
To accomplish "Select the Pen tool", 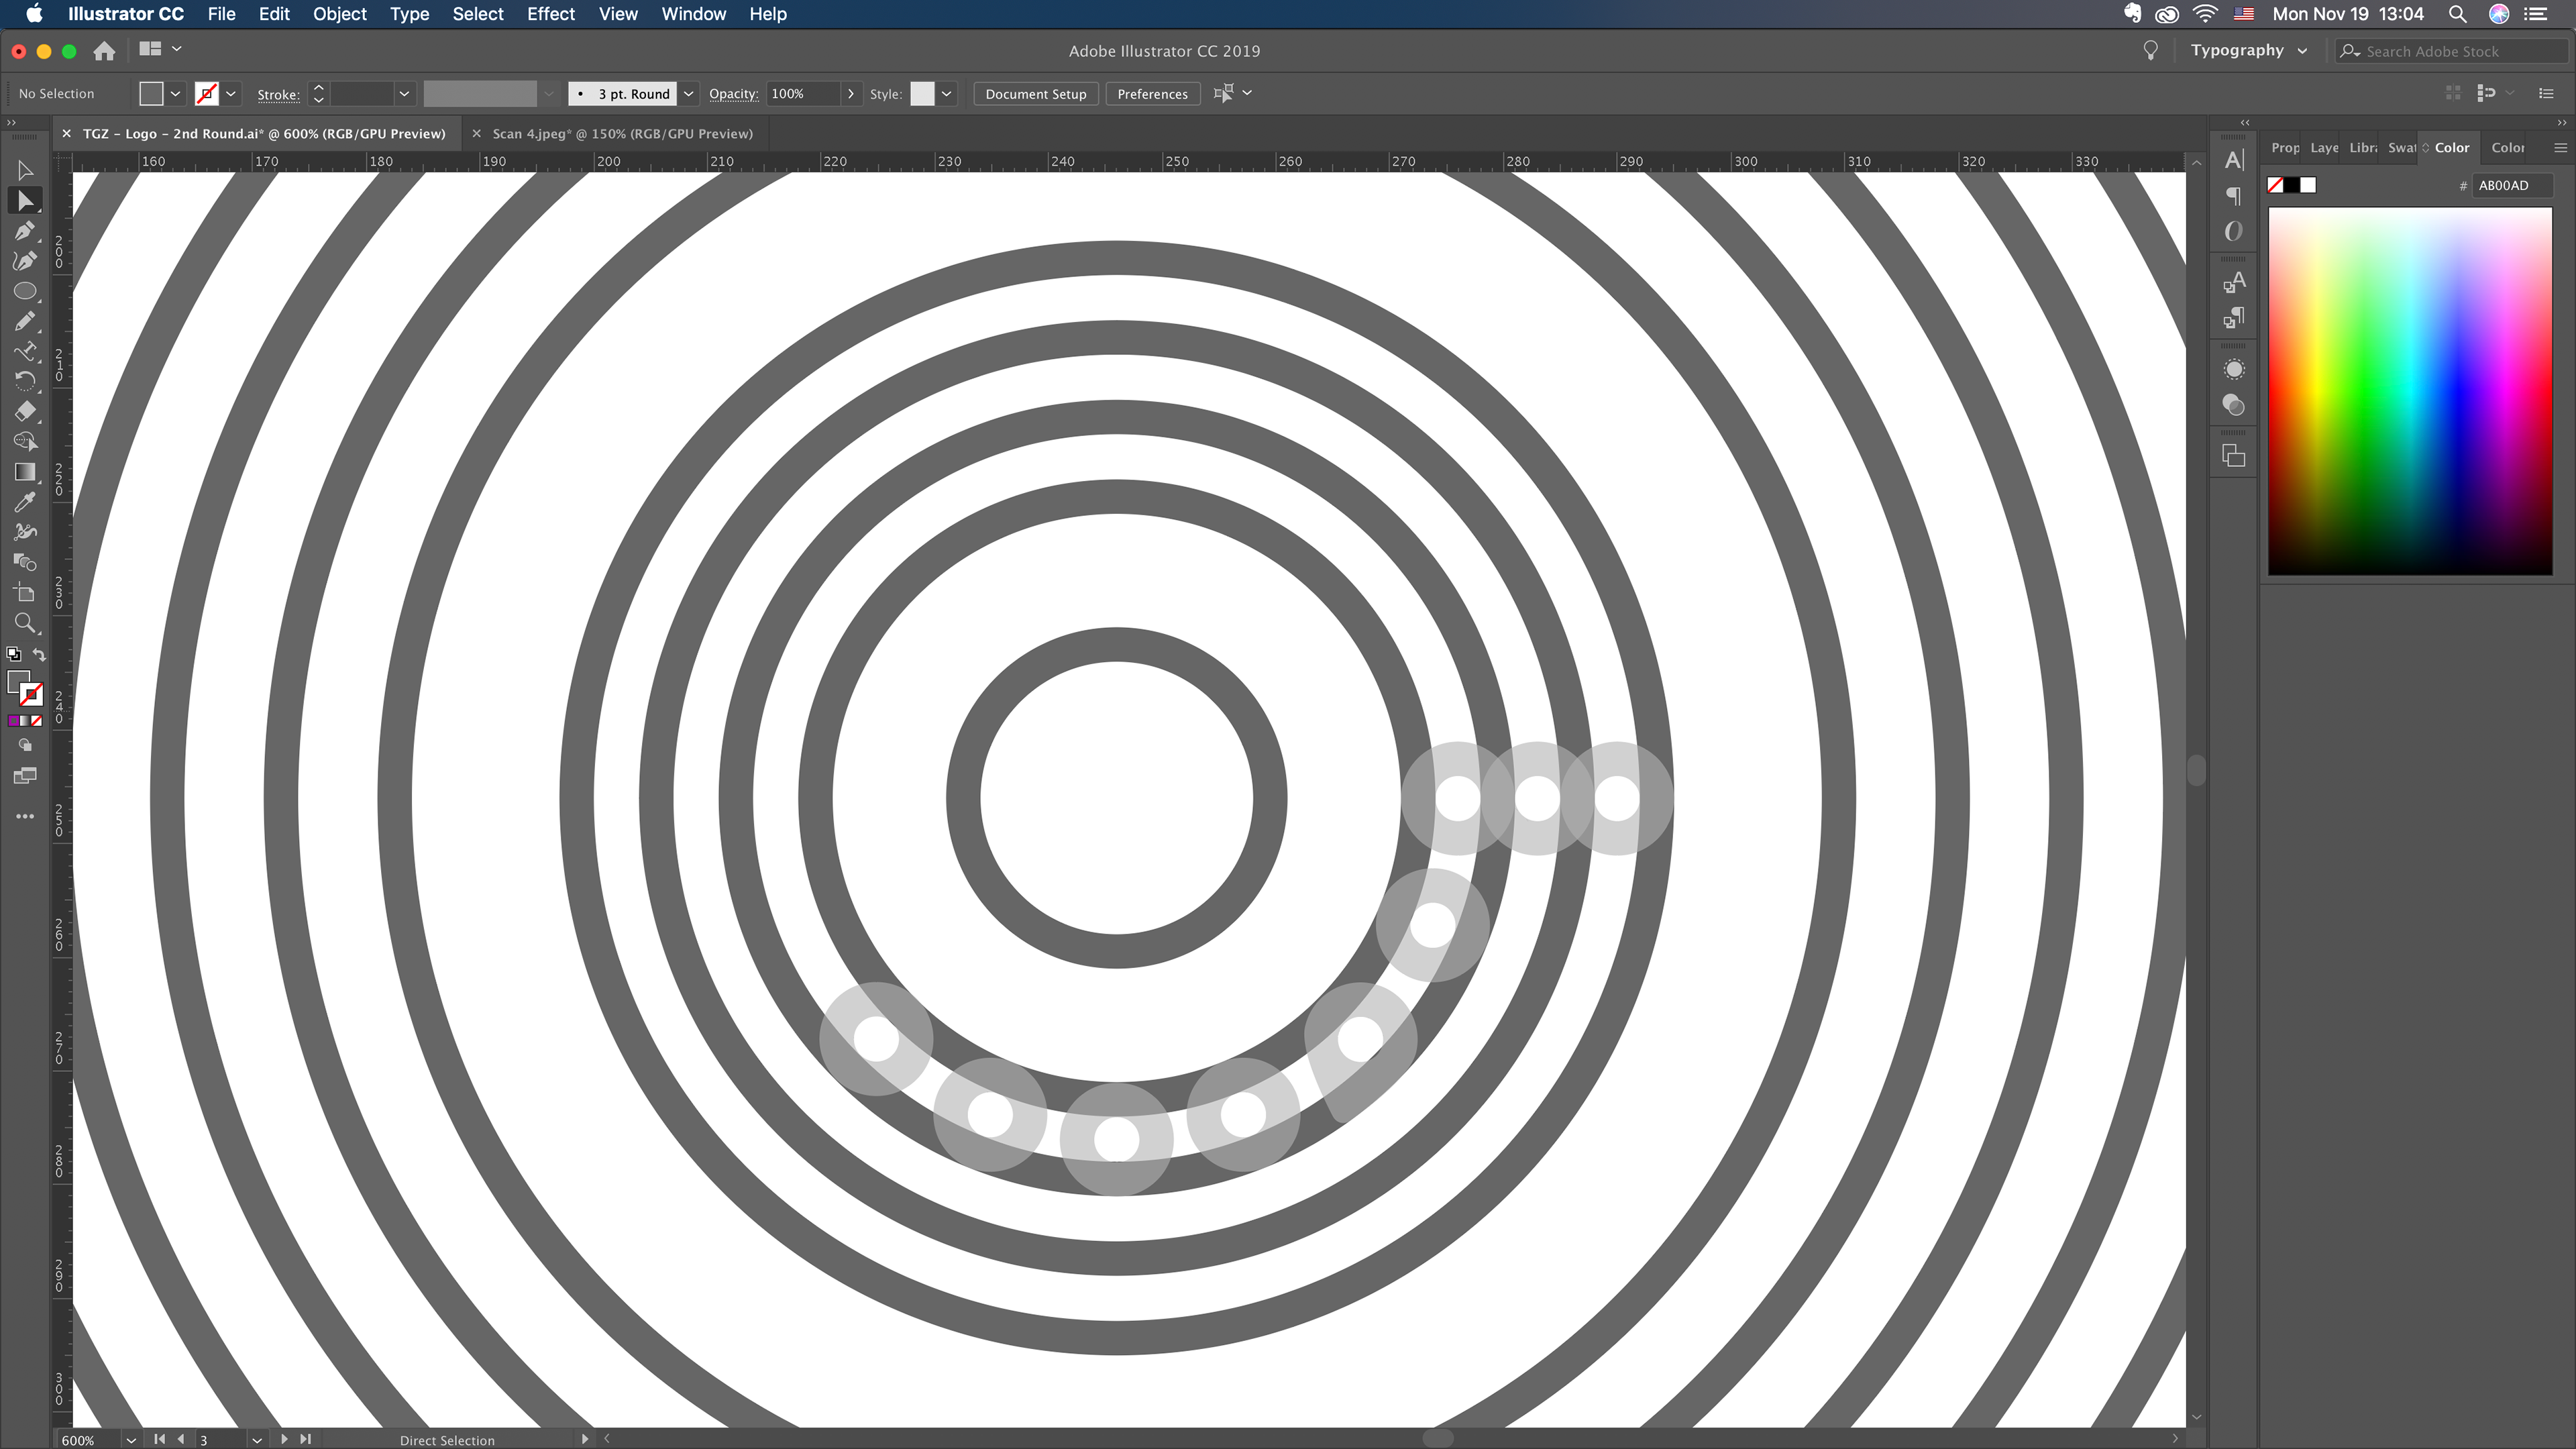I will pyautogui.click(x=25, y=231).
